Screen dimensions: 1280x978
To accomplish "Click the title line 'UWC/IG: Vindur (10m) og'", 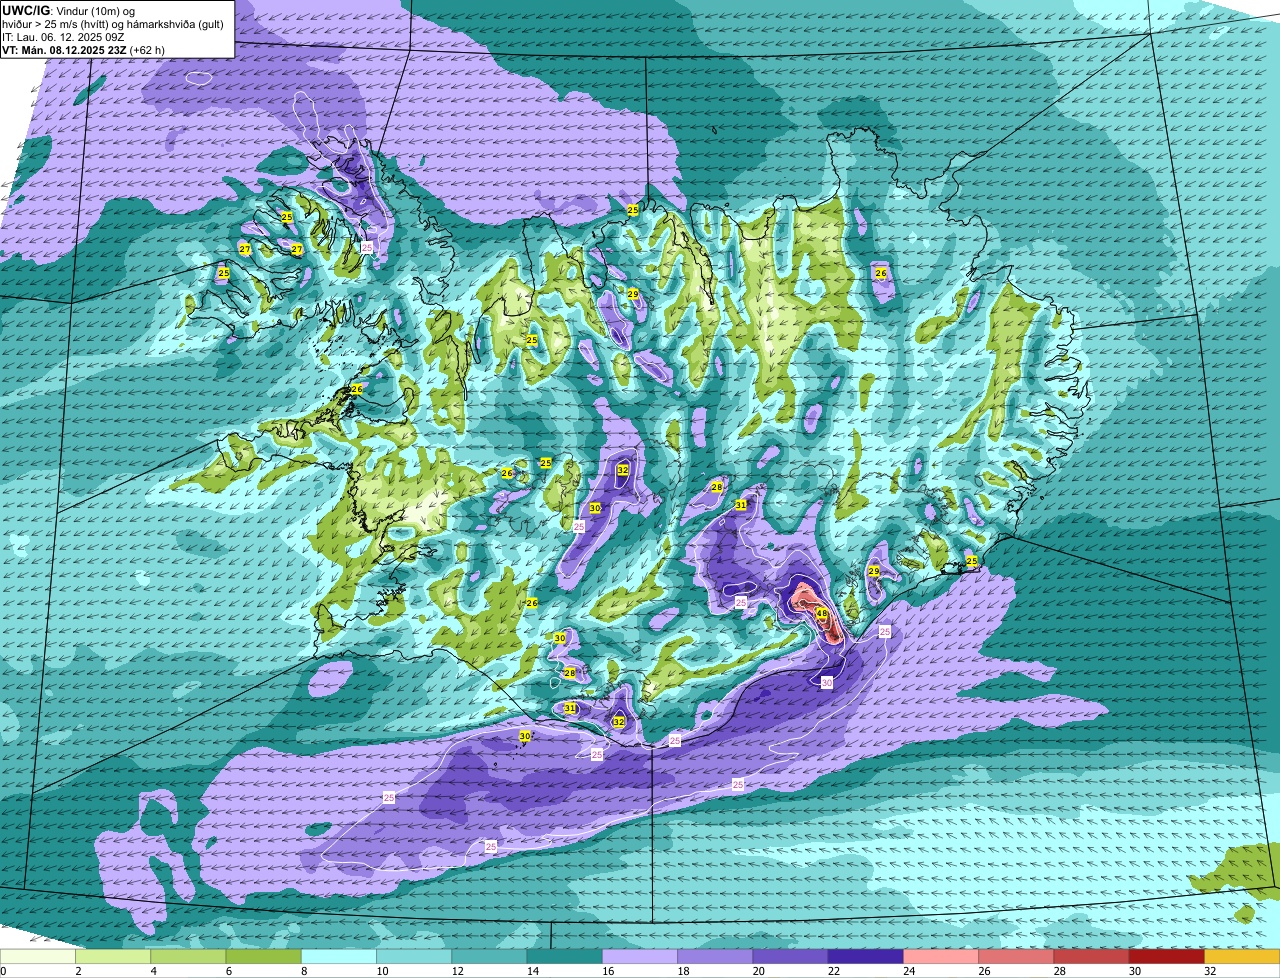I will coord(68,10).
